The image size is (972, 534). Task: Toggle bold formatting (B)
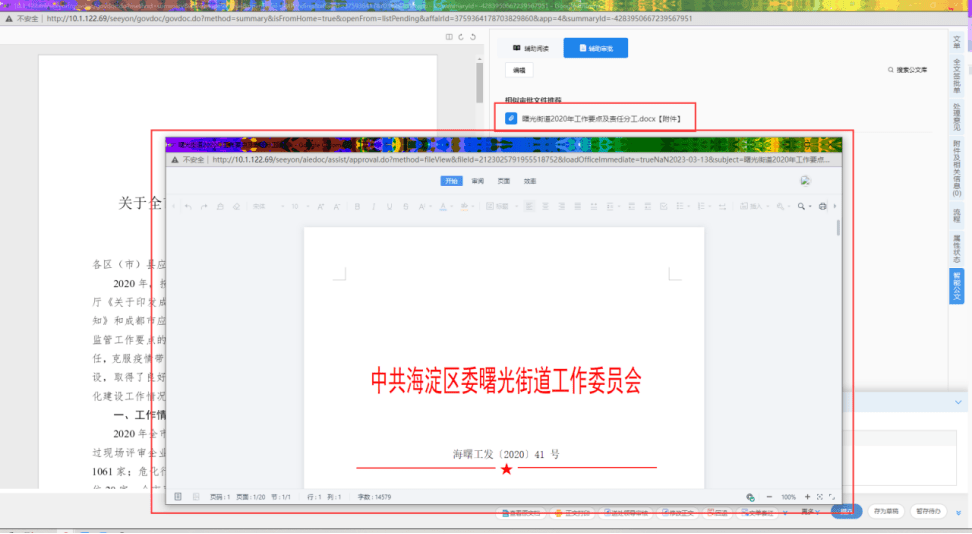click(357, 207)
